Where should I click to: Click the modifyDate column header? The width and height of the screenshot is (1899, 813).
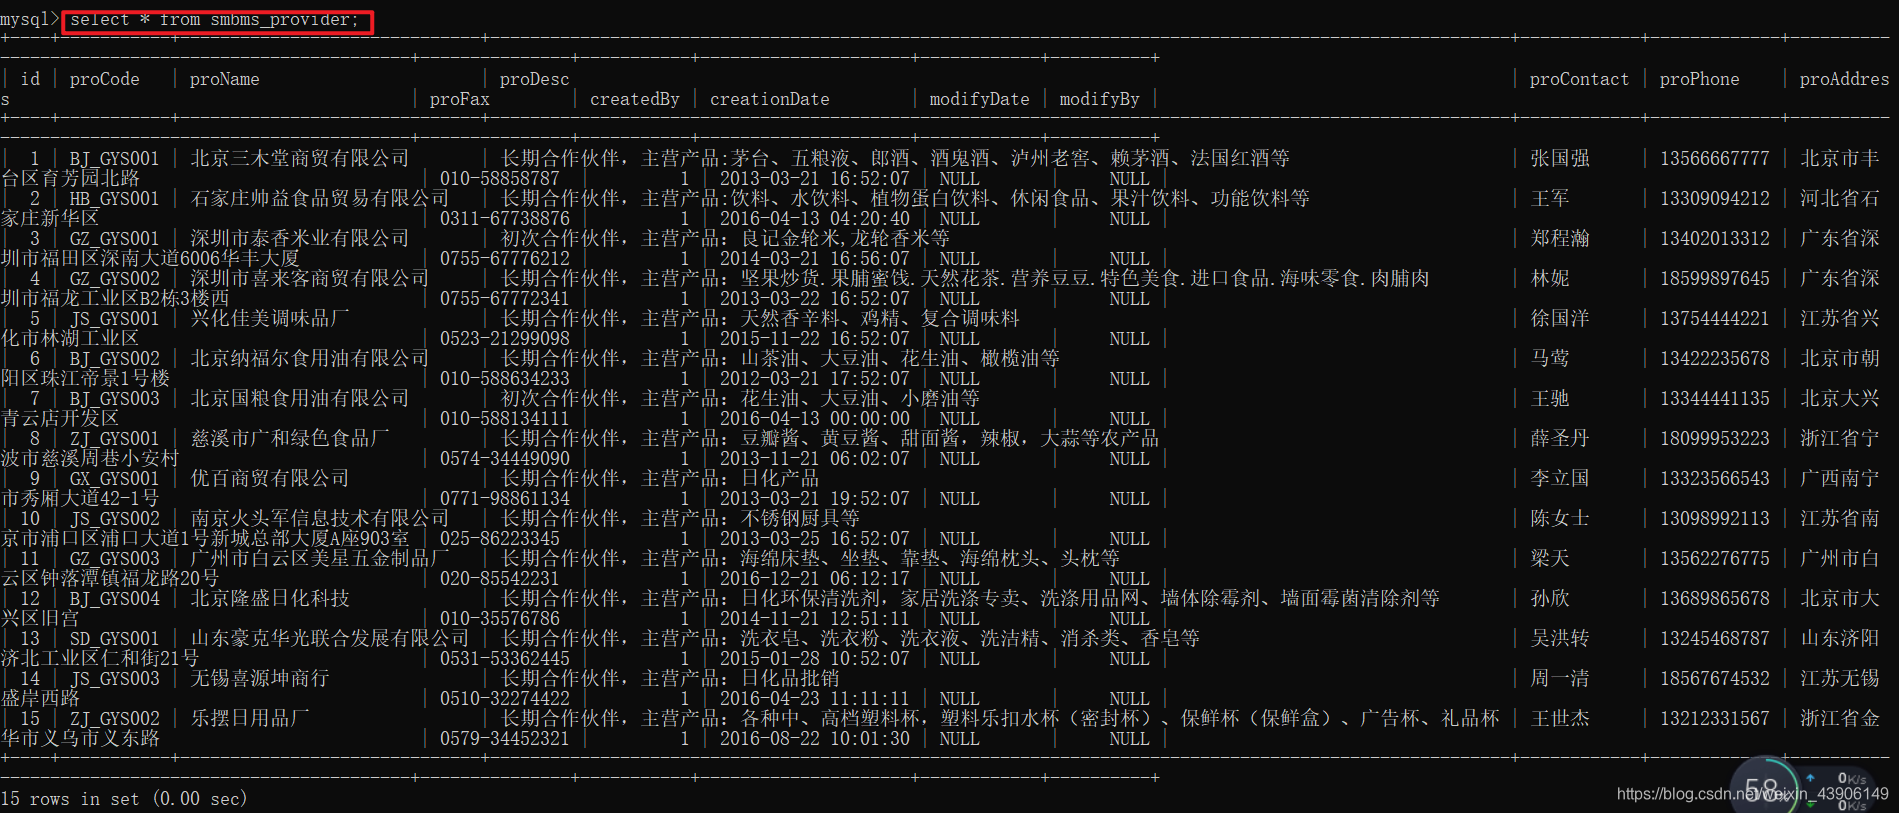click(x=980, y=99)
